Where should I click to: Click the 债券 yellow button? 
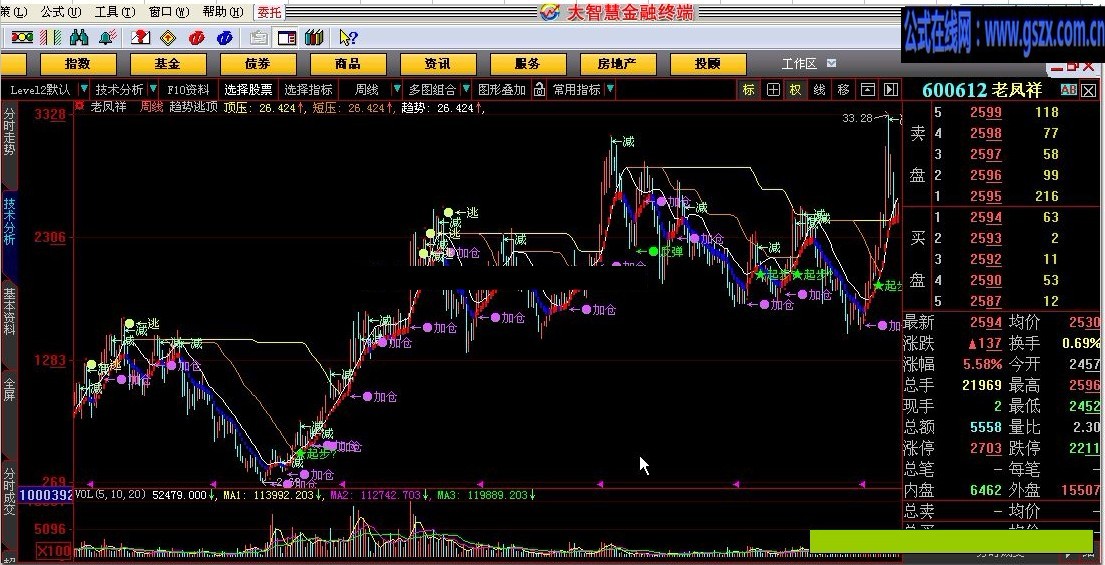pyautogui.click(x=257, y=63)
